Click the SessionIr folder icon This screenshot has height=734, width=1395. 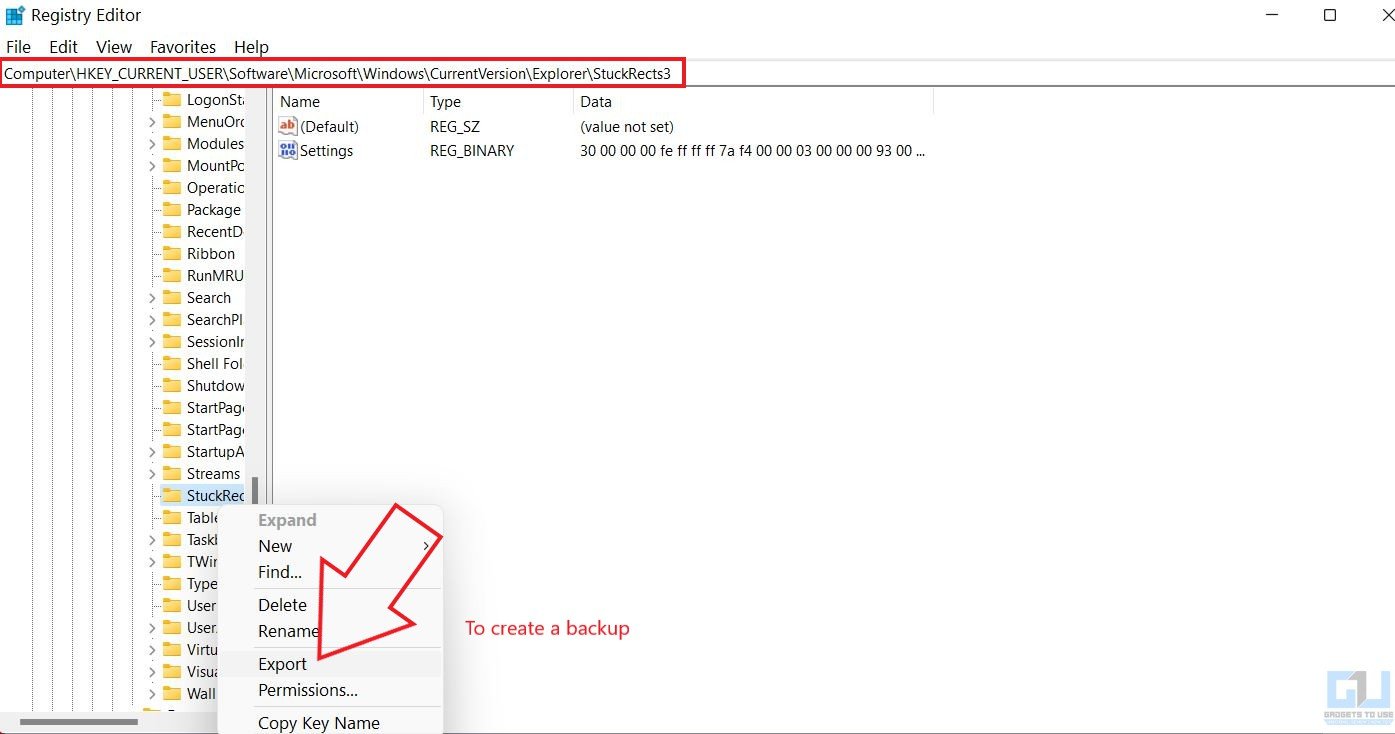click(172, 342)
